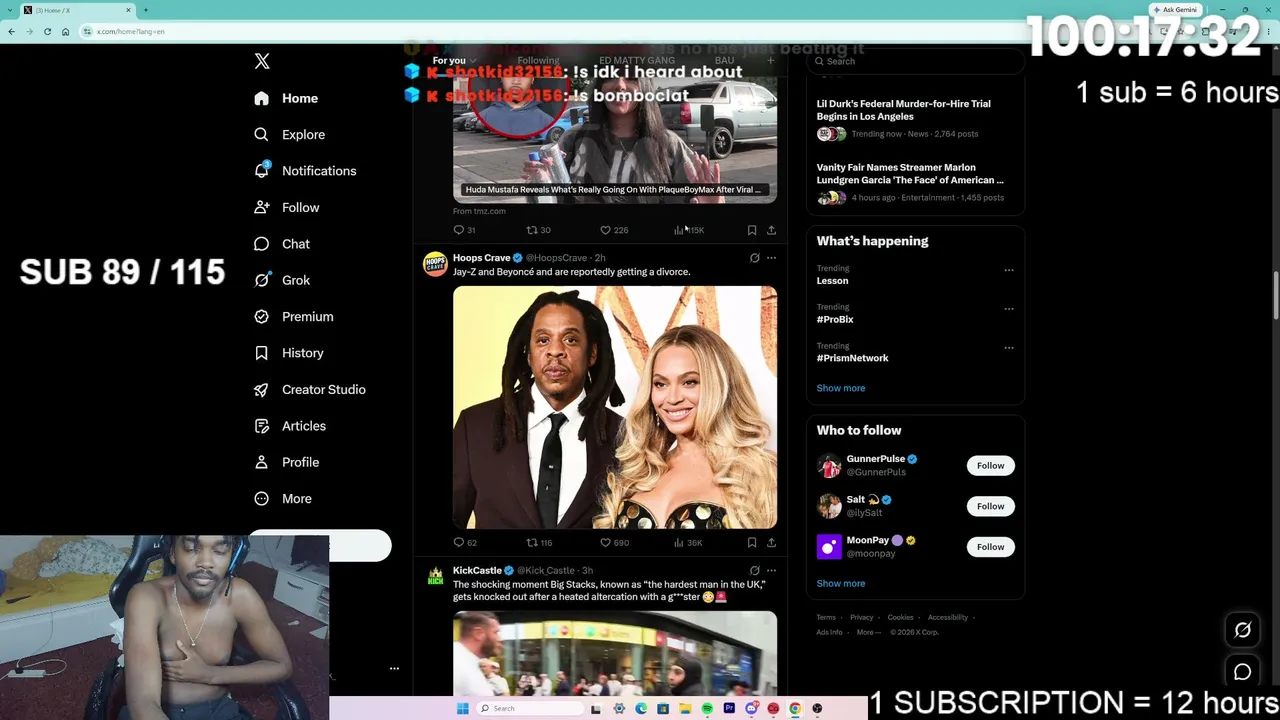Go to Home in the sidebar
This screenshot has height=720, width=1280.
point(286,98)
